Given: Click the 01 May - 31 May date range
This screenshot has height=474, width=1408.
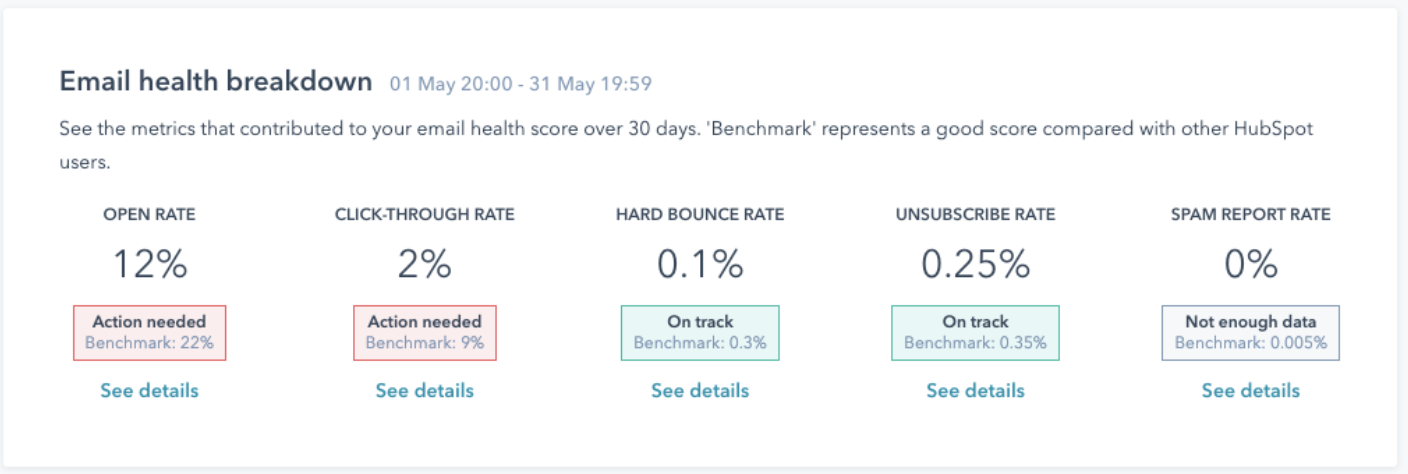Looking at the screenshot, I should coord(520,84).
